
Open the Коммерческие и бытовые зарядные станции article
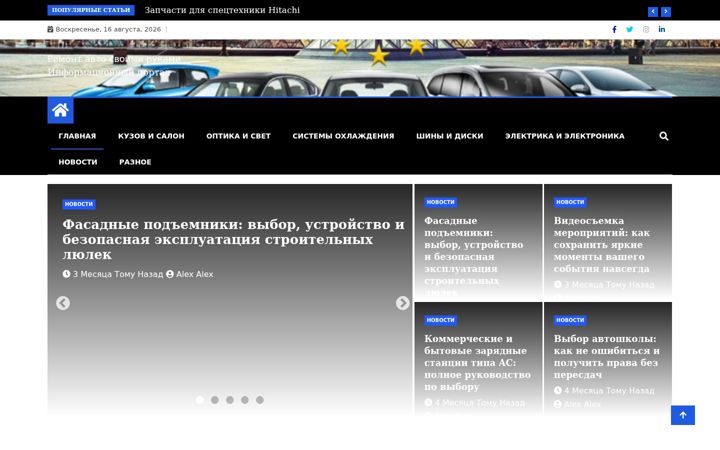tap(477, 363)
